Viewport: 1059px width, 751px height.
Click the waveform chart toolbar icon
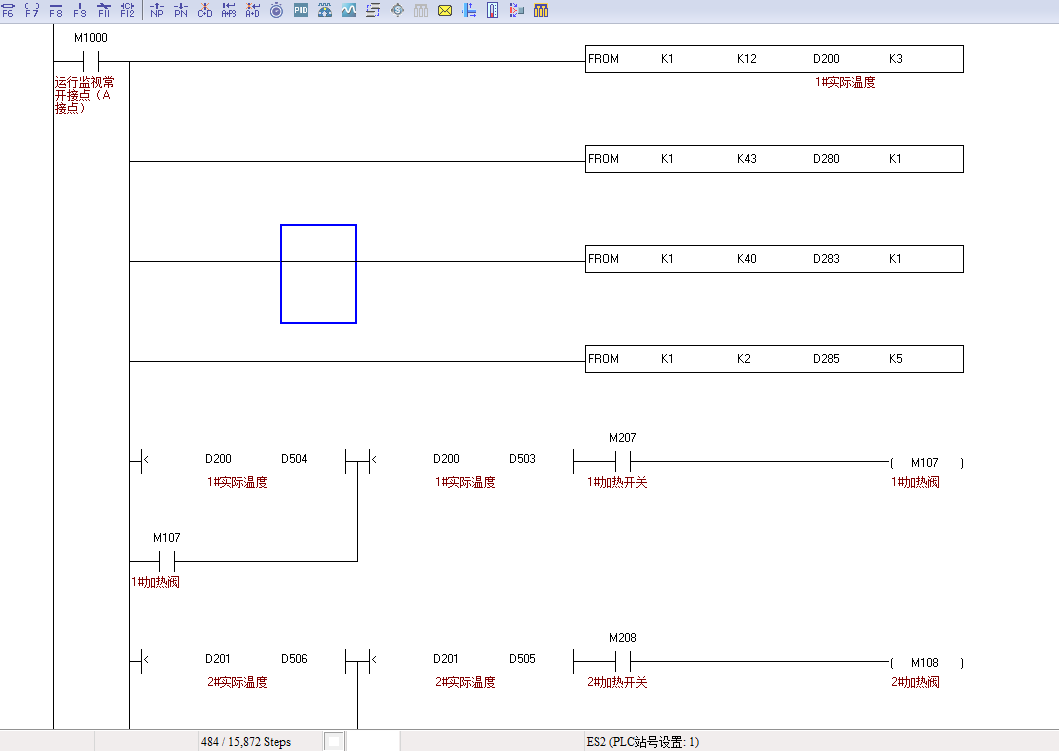point(349,11)
